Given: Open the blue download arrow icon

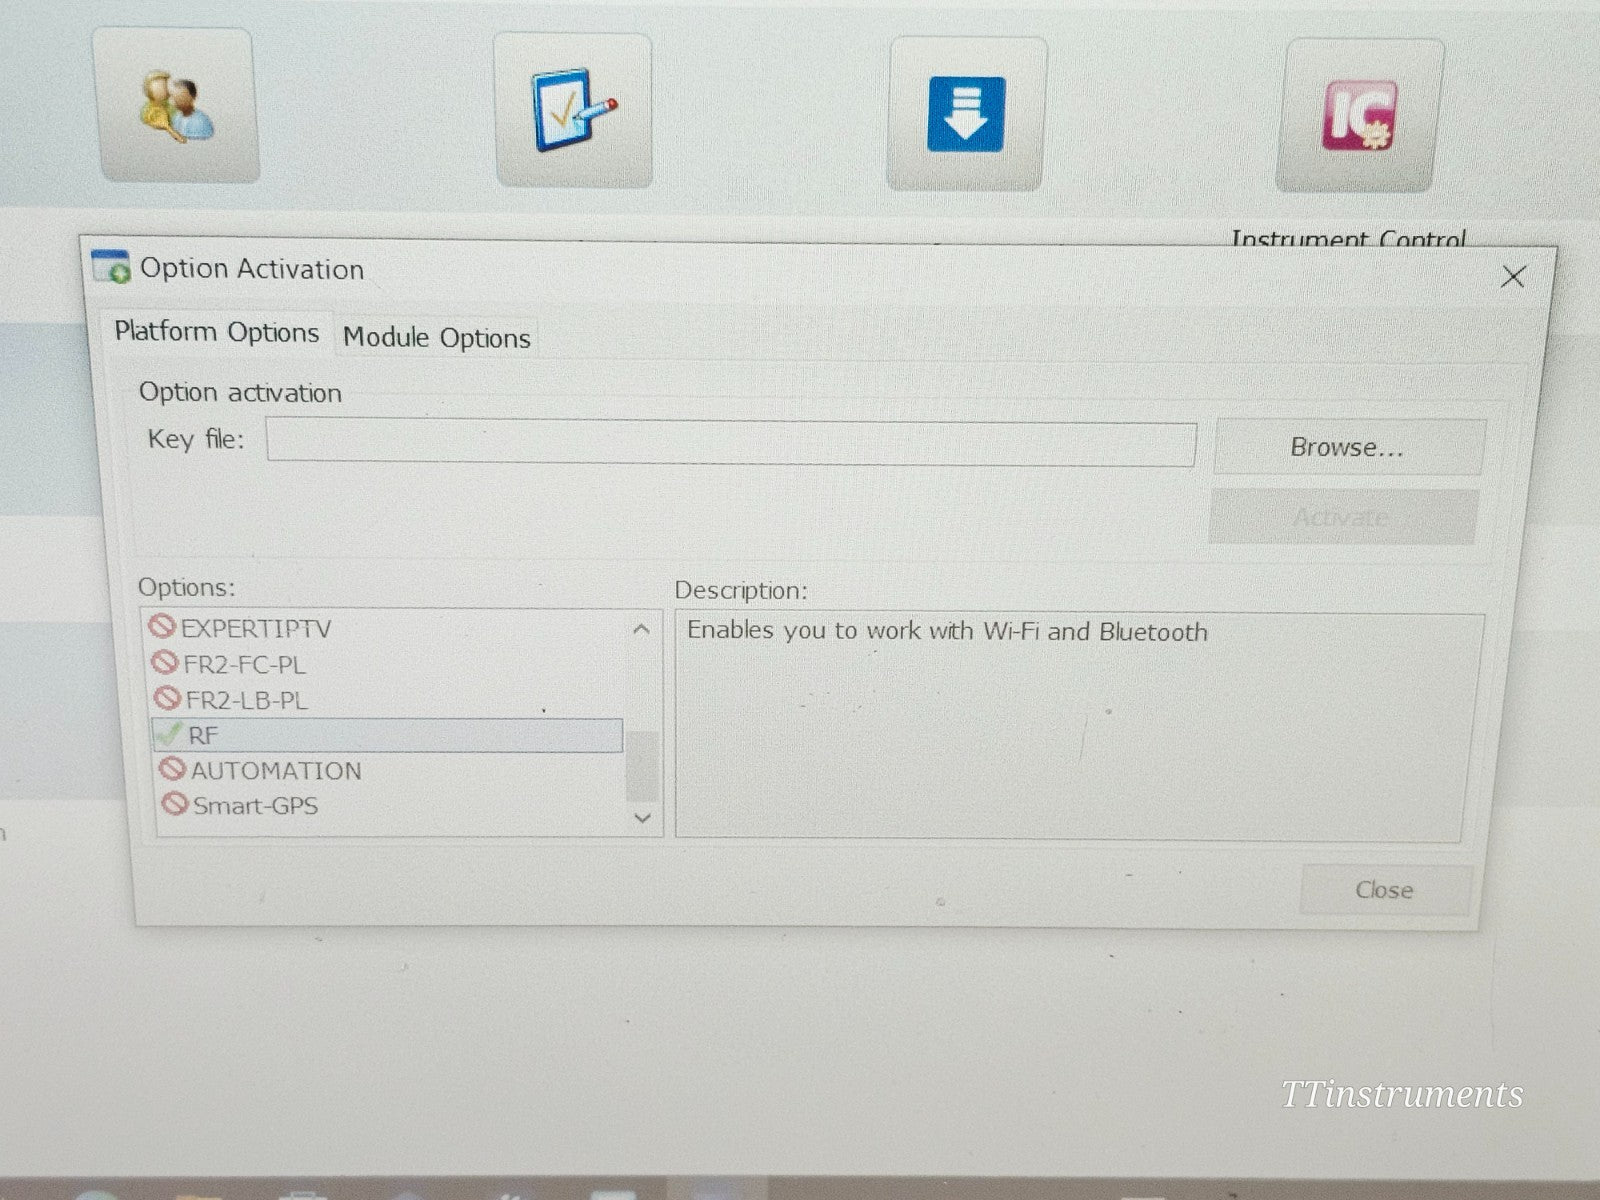Looking at the screenshot, I should tap(966, 114).
